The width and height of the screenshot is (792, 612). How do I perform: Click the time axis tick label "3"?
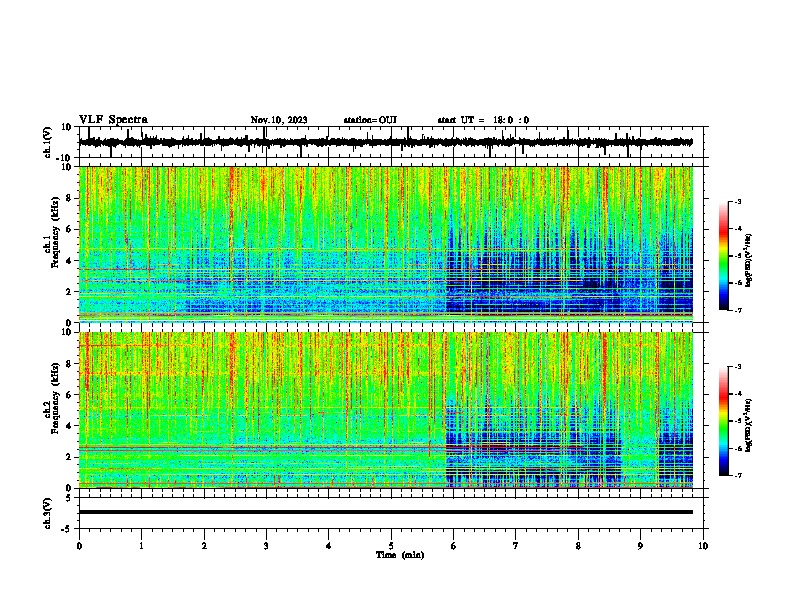266,546
